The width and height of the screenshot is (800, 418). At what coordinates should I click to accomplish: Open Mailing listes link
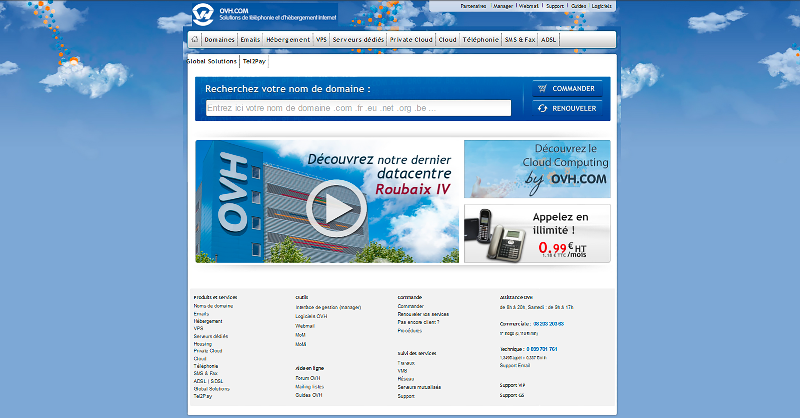click(310, 387)
